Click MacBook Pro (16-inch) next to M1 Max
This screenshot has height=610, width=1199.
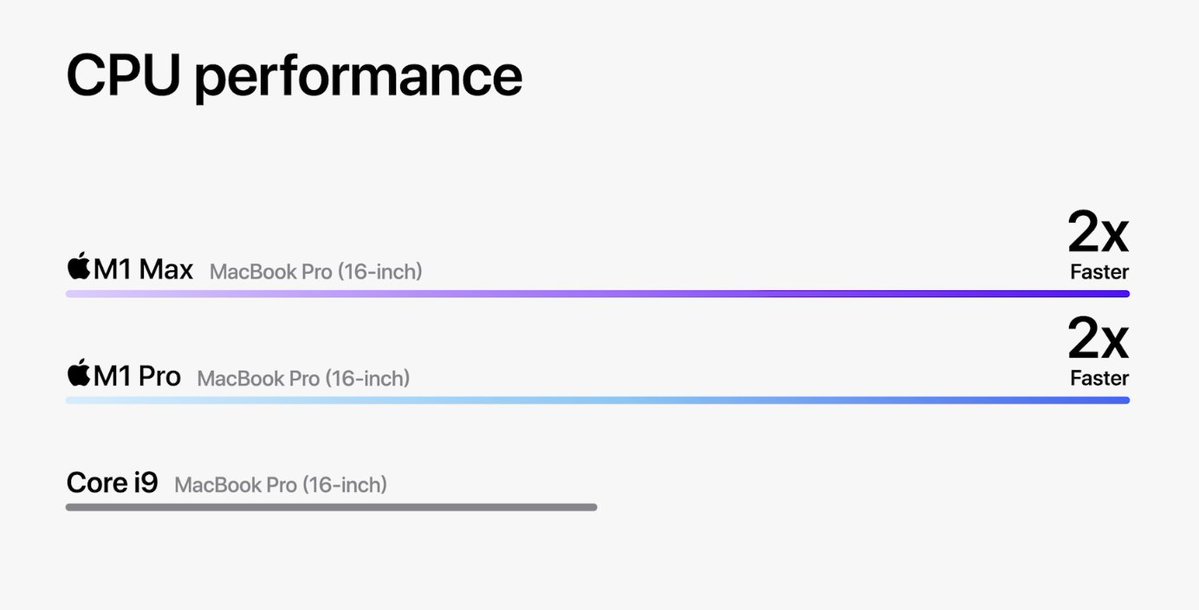click(316, 271)
